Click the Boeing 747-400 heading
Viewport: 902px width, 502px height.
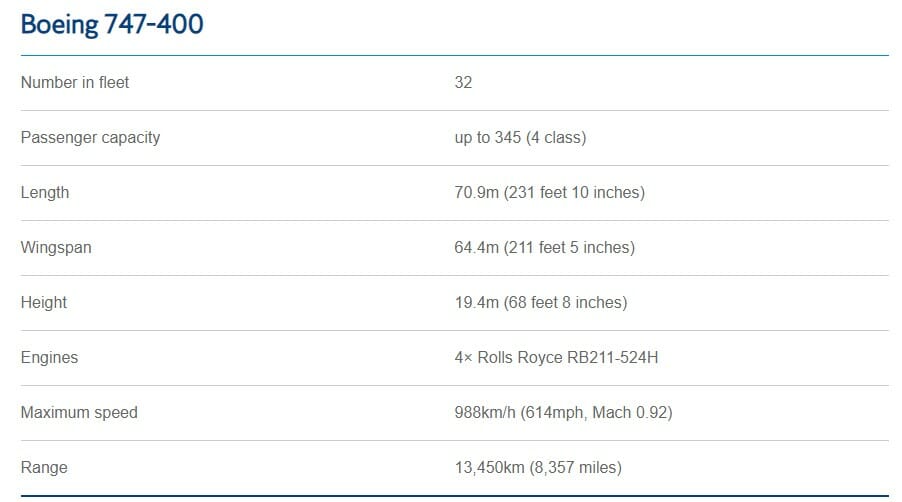point(112,25)
